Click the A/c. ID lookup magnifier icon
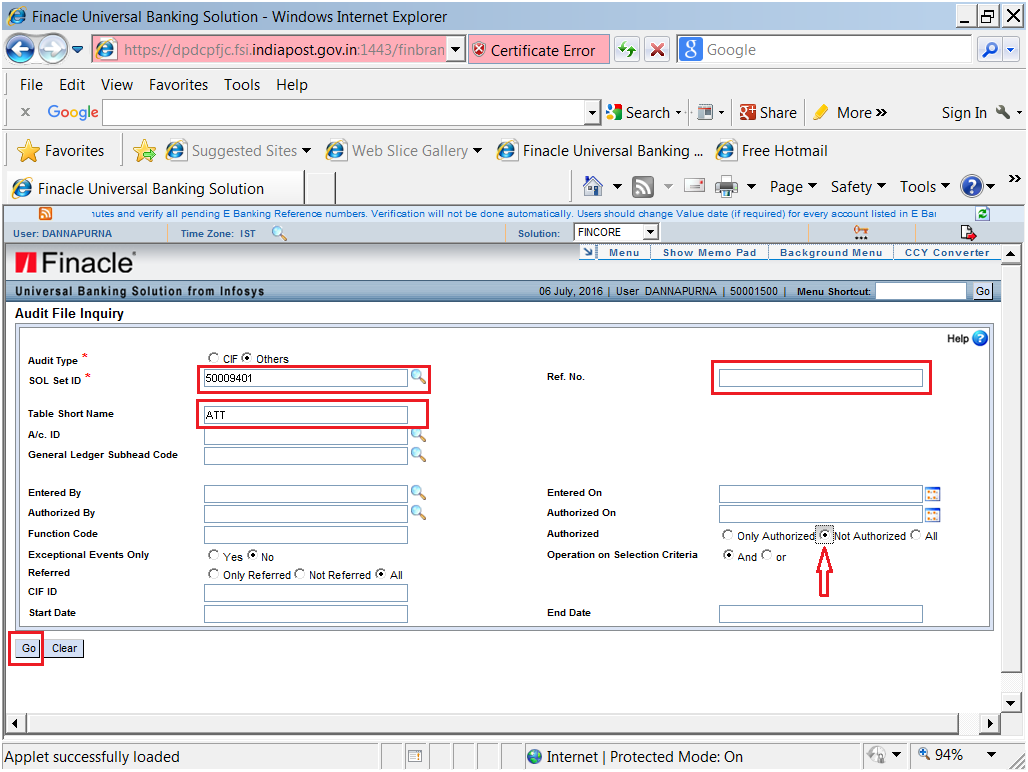1028x772 pixels. pos(419,434)
